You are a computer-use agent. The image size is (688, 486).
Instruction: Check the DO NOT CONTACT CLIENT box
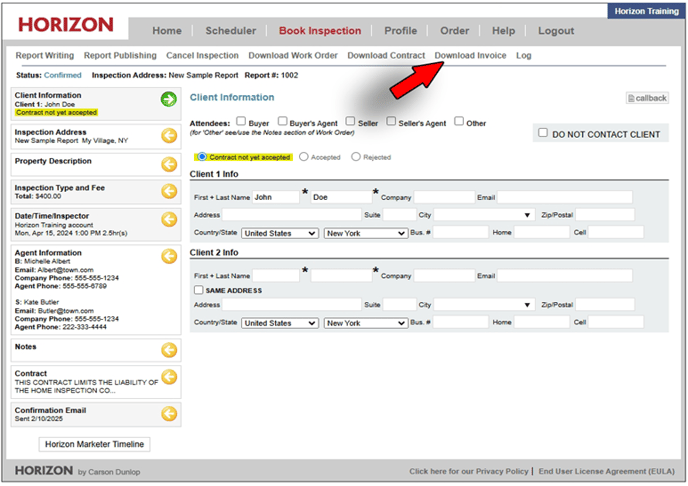[x=542, y=133]
